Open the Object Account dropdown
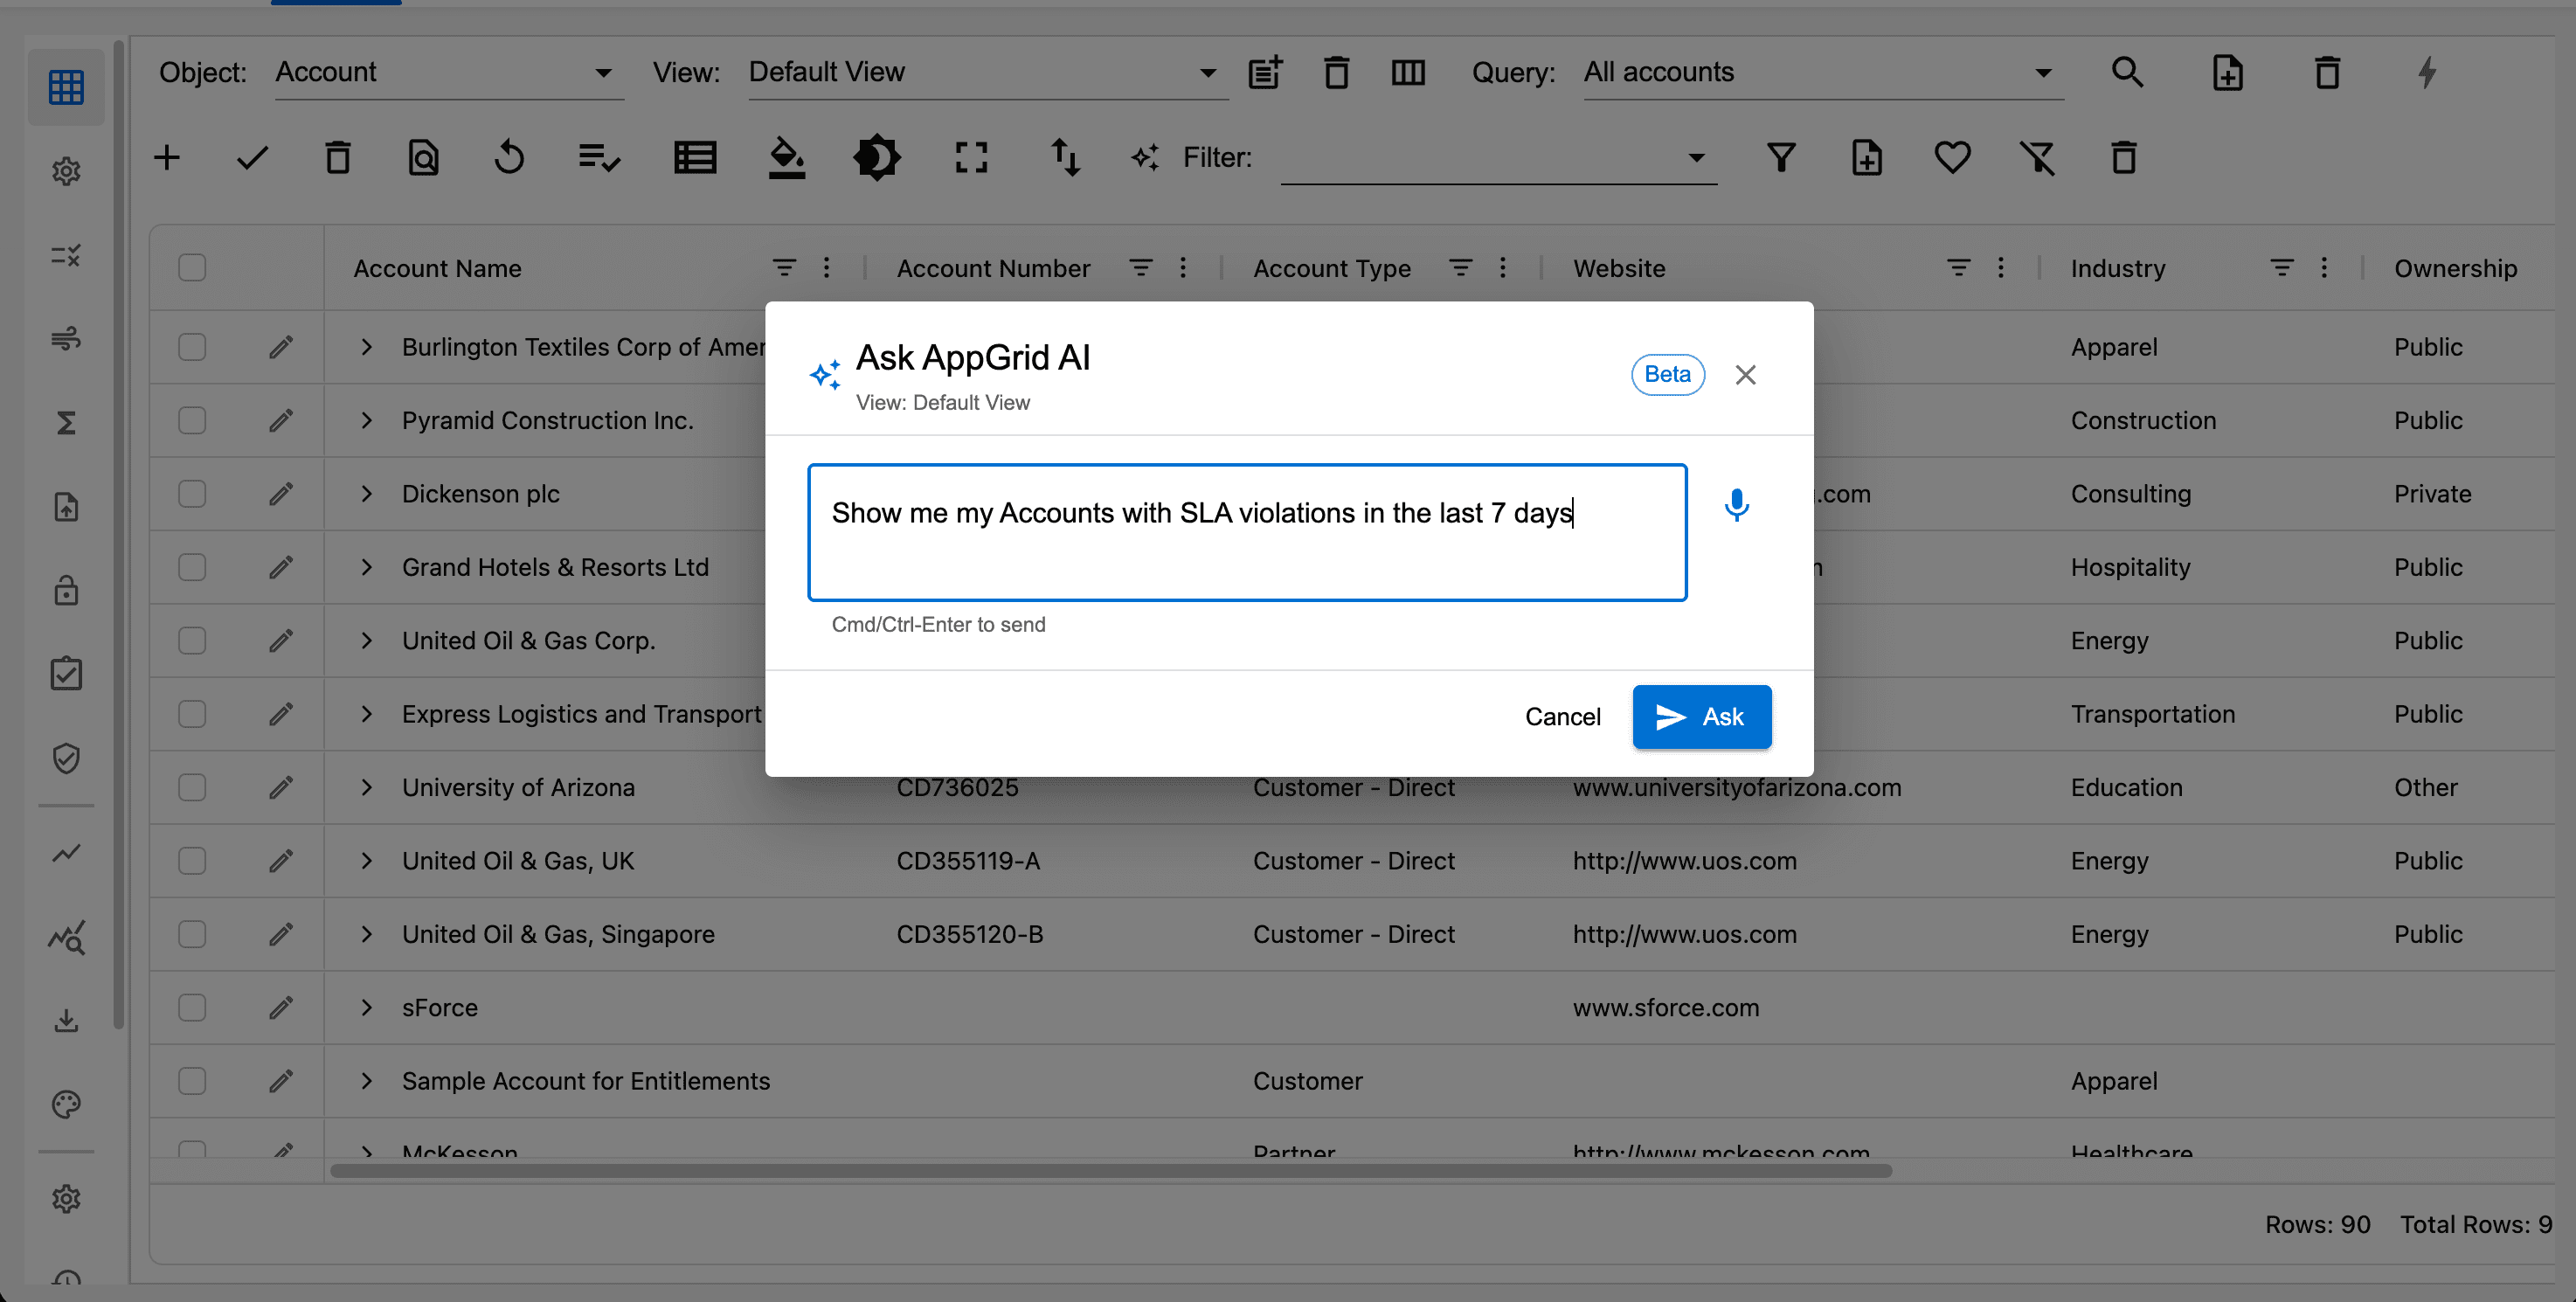This screenshot has height=1302, width=2576. pyautogui.click(x=449, y=72)
